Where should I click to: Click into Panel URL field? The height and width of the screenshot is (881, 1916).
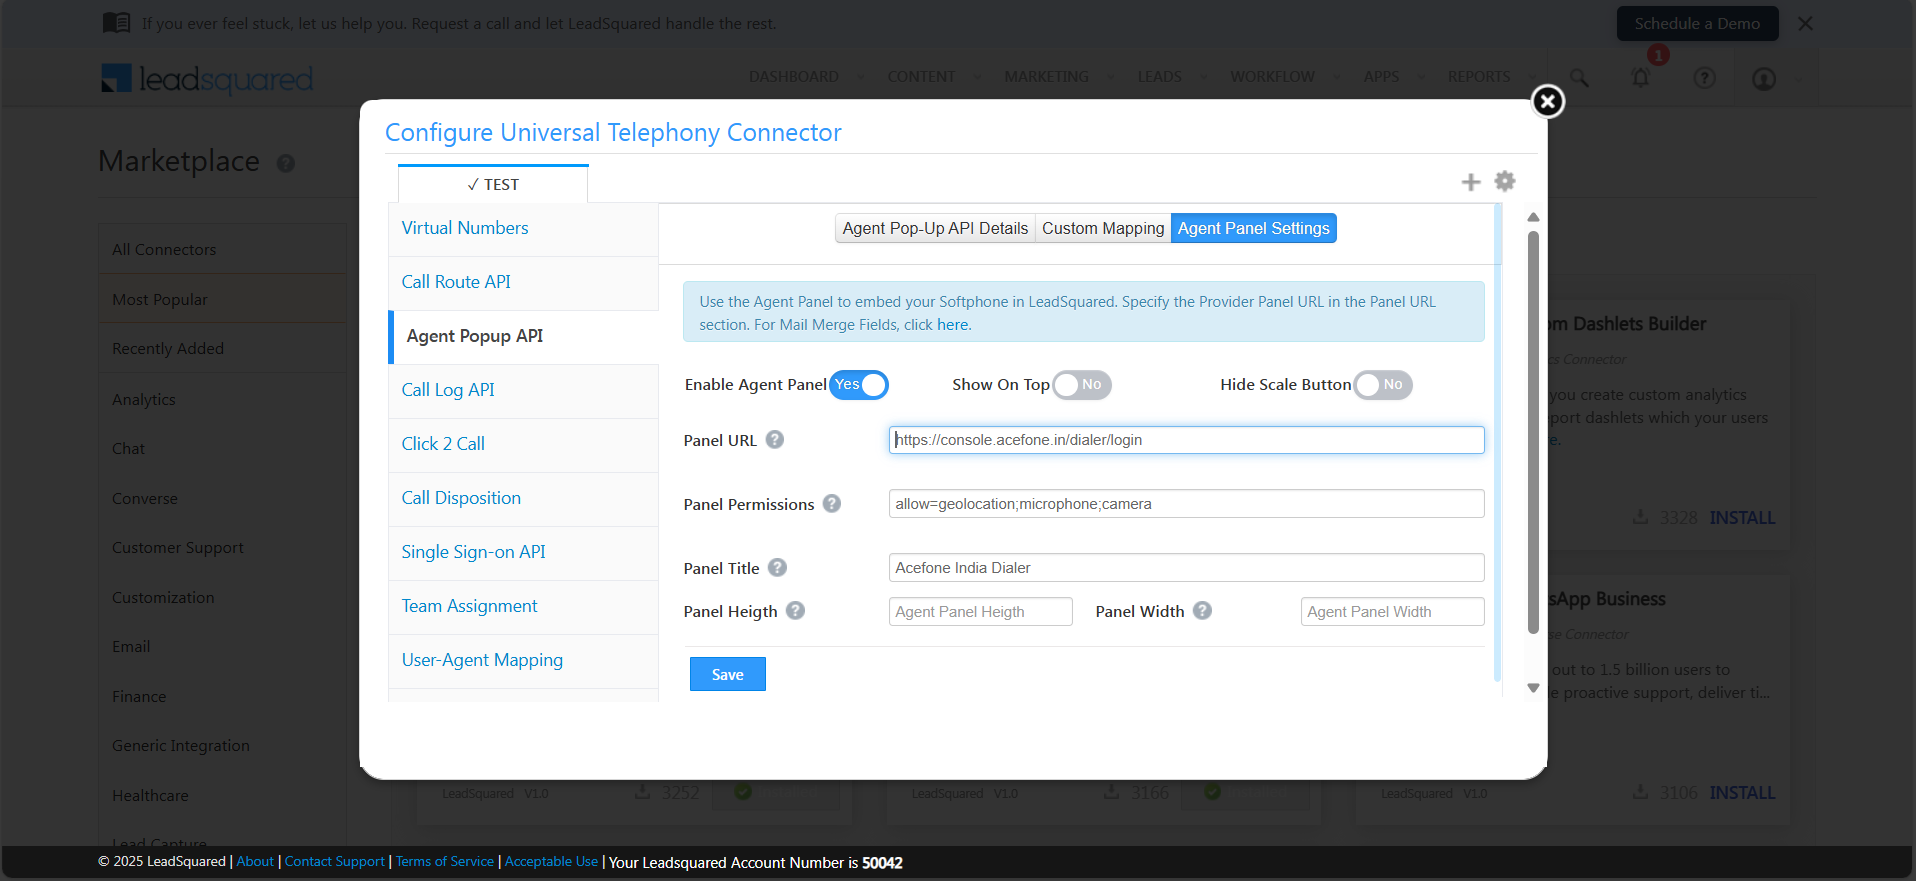[x=1186, y=440]
